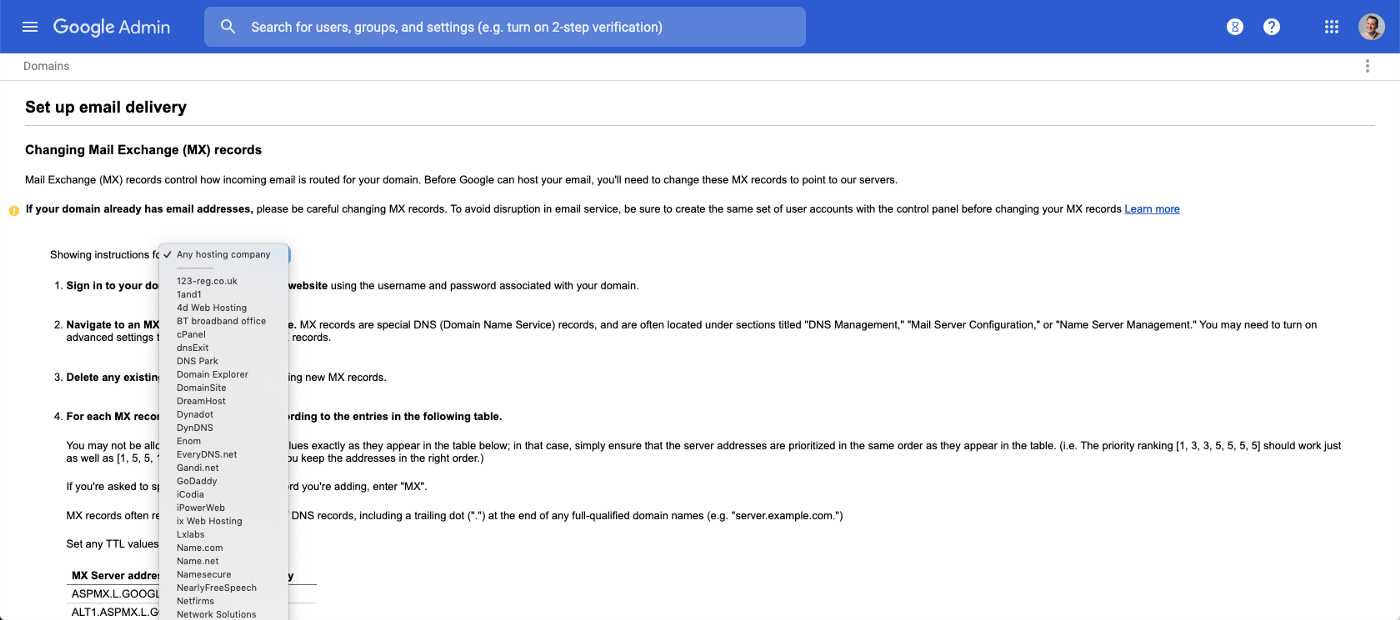Open the account profile avatar
The image size is (1400, 620).
point(1371,27)
